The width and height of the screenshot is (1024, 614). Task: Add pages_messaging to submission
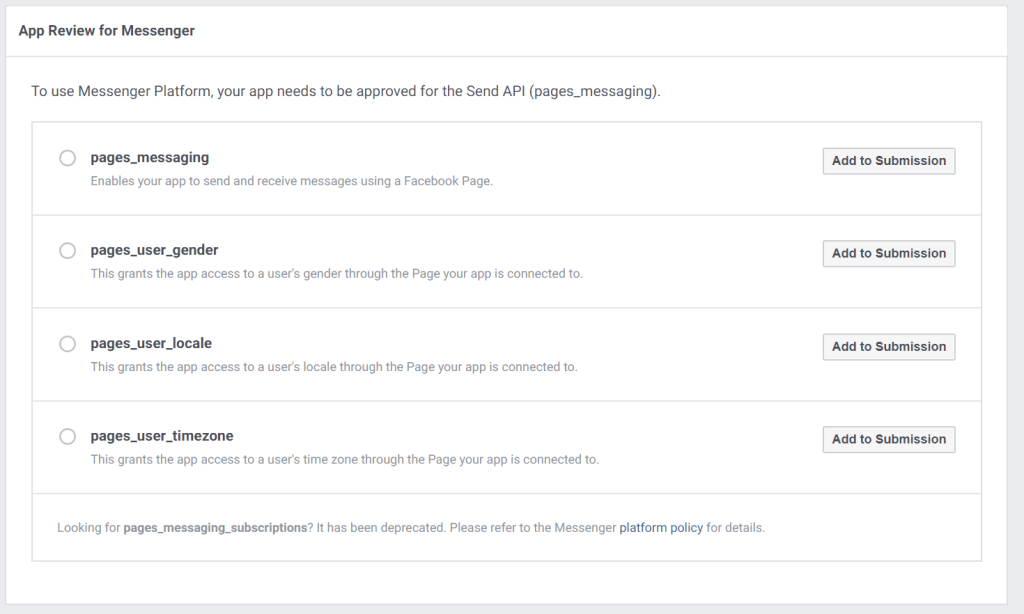pos(888,161)
